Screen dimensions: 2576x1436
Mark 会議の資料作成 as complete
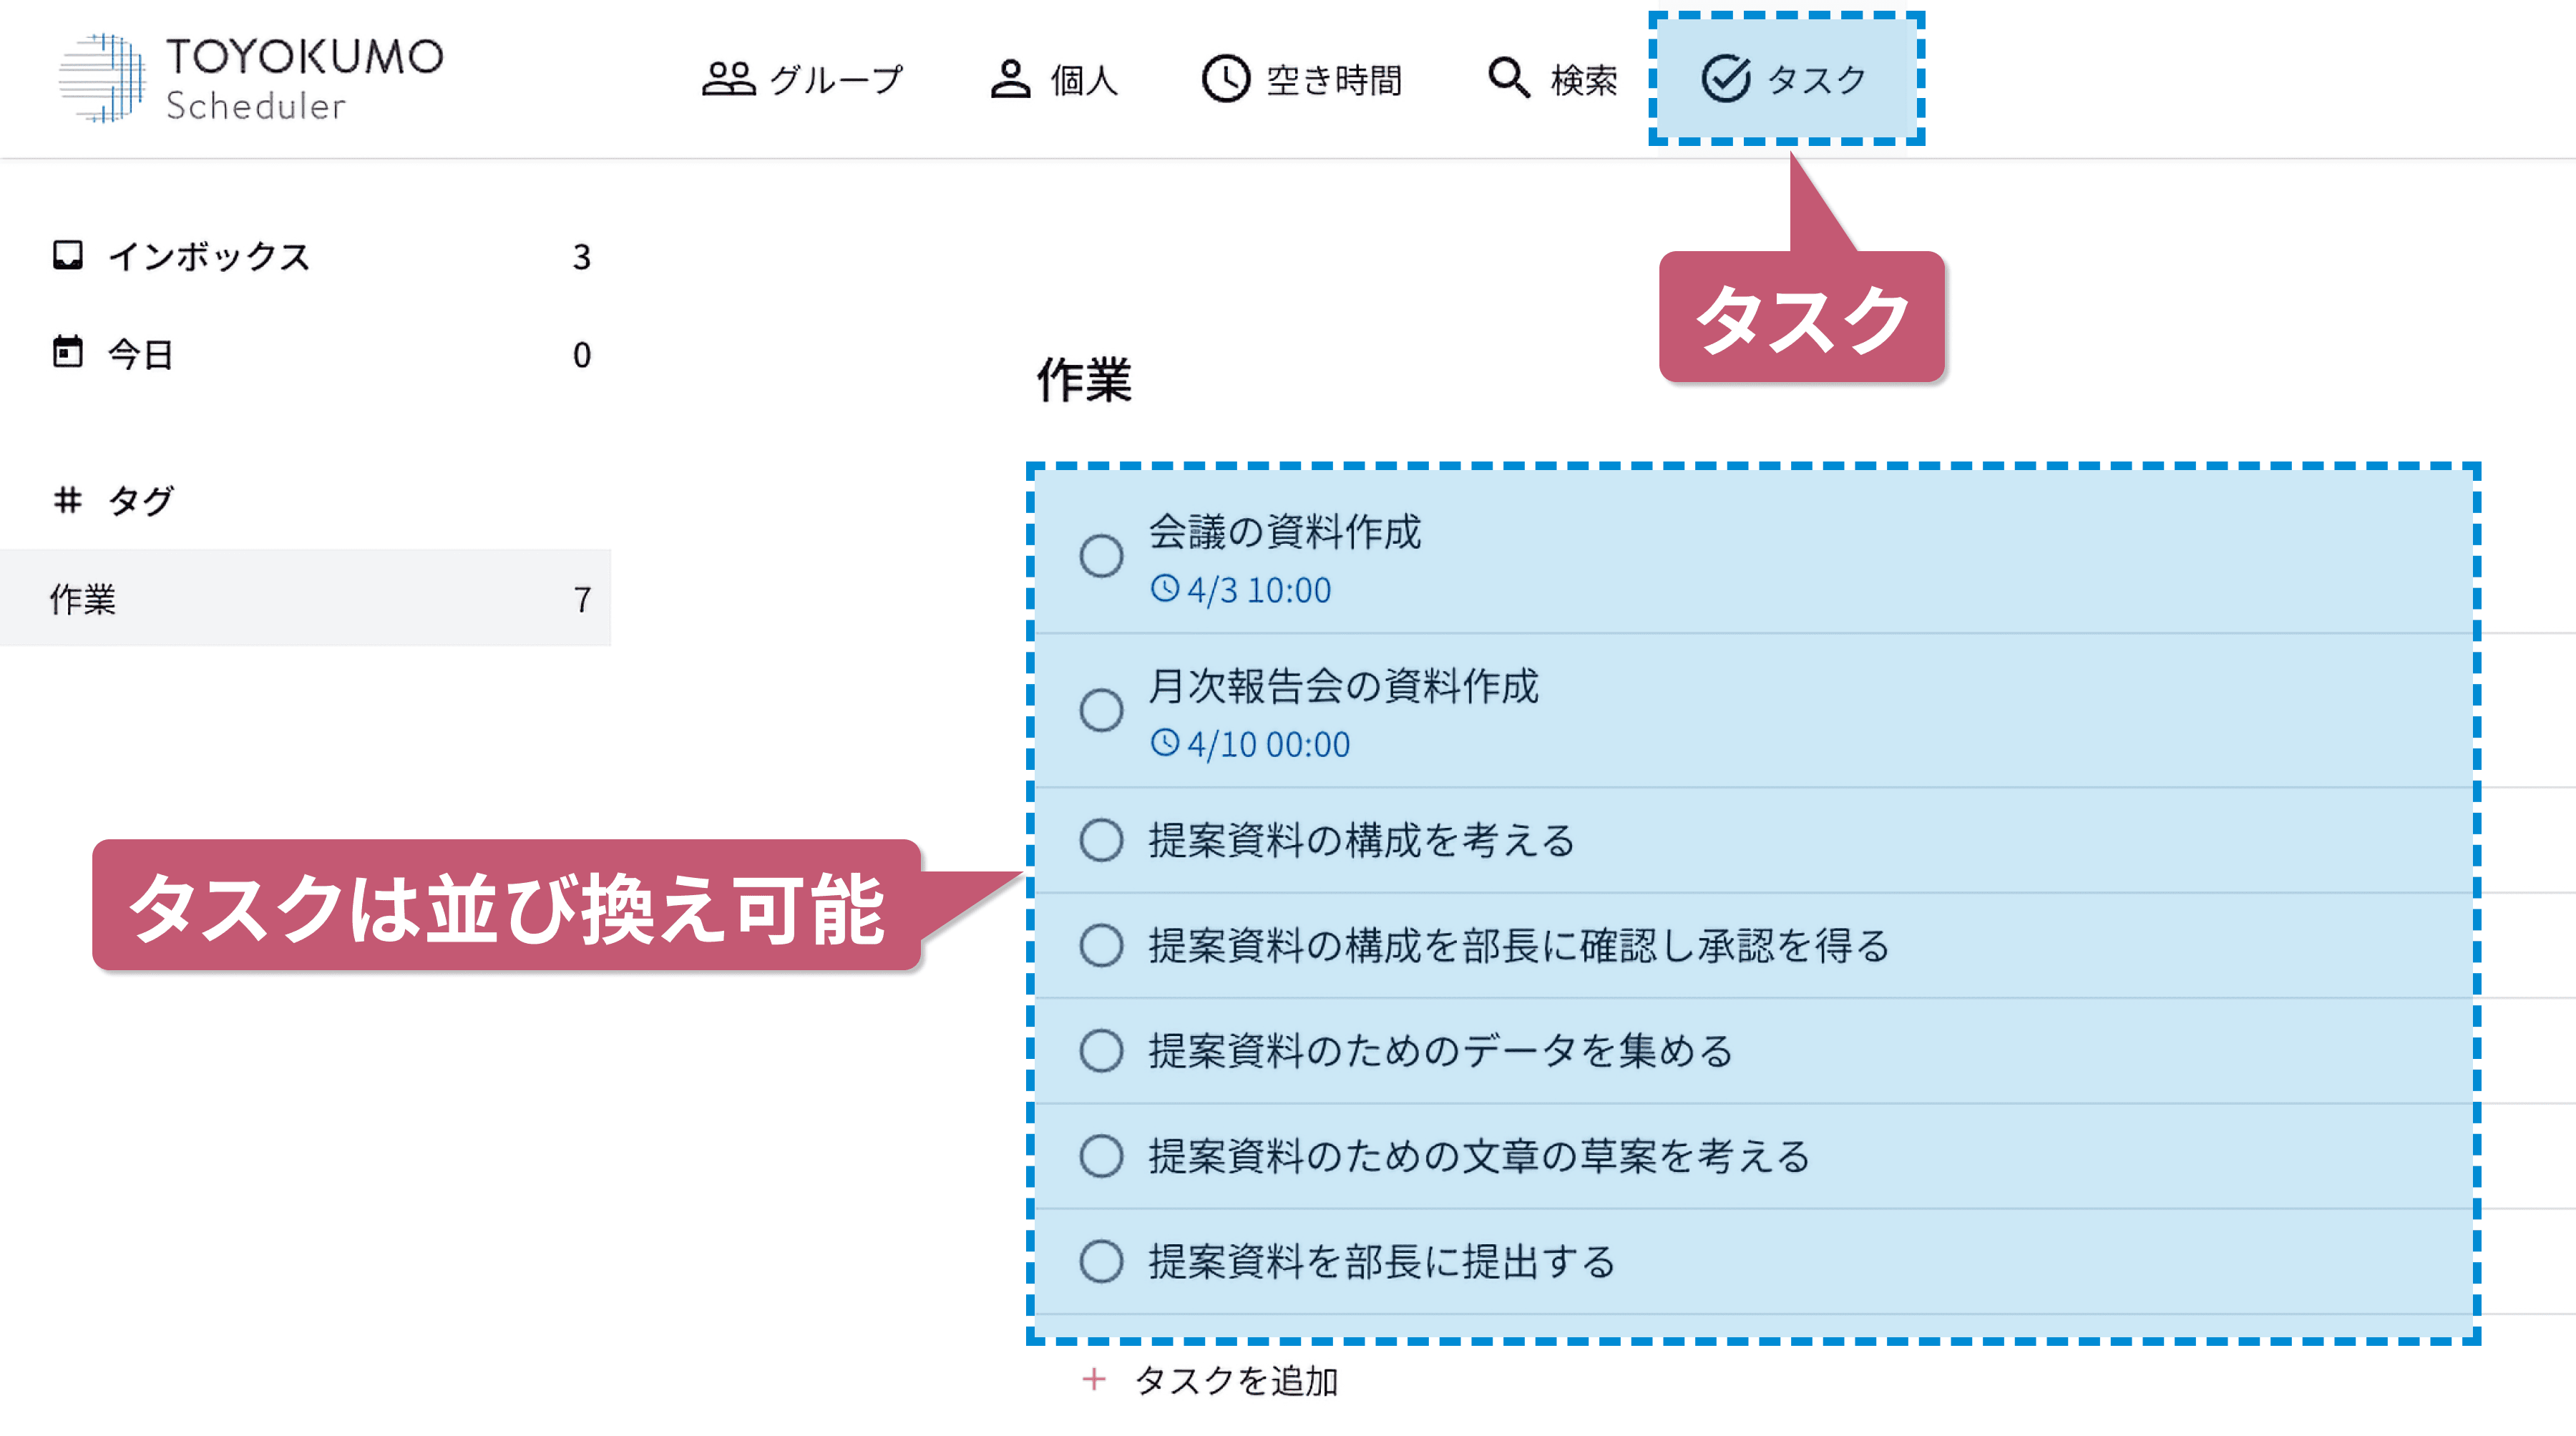(x=1101, y=556)
